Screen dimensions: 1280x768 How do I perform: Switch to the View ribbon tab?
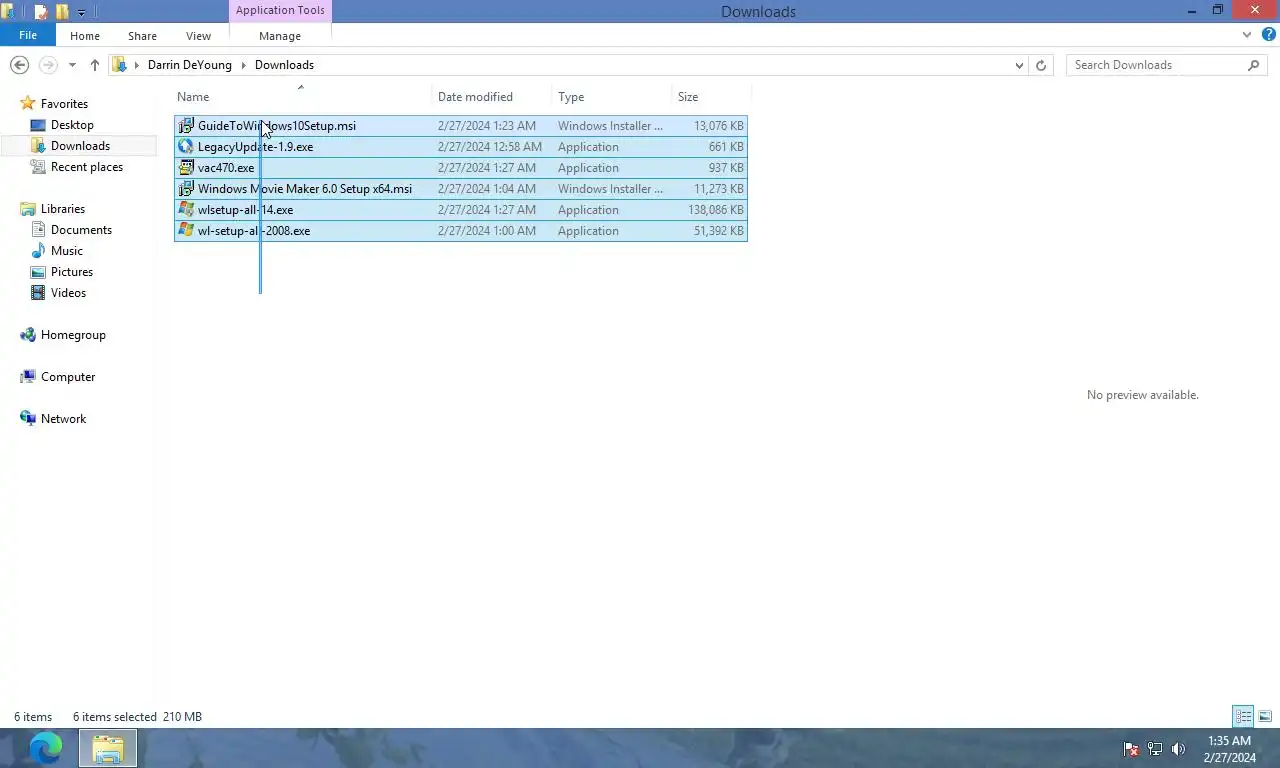click(x=198, y=36)
